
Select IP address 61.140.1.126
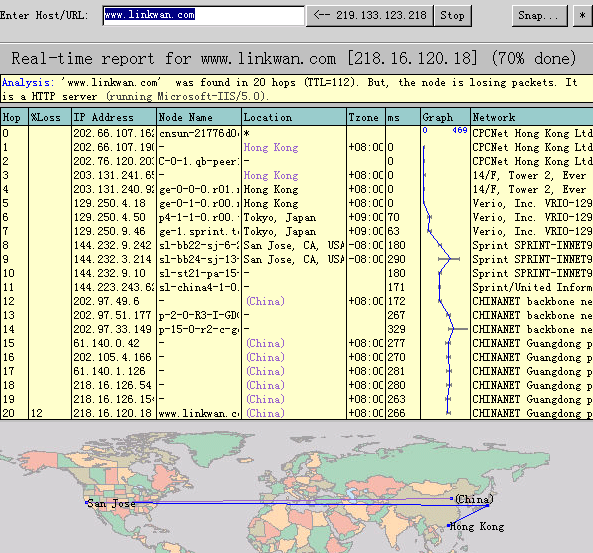(109, 371)
